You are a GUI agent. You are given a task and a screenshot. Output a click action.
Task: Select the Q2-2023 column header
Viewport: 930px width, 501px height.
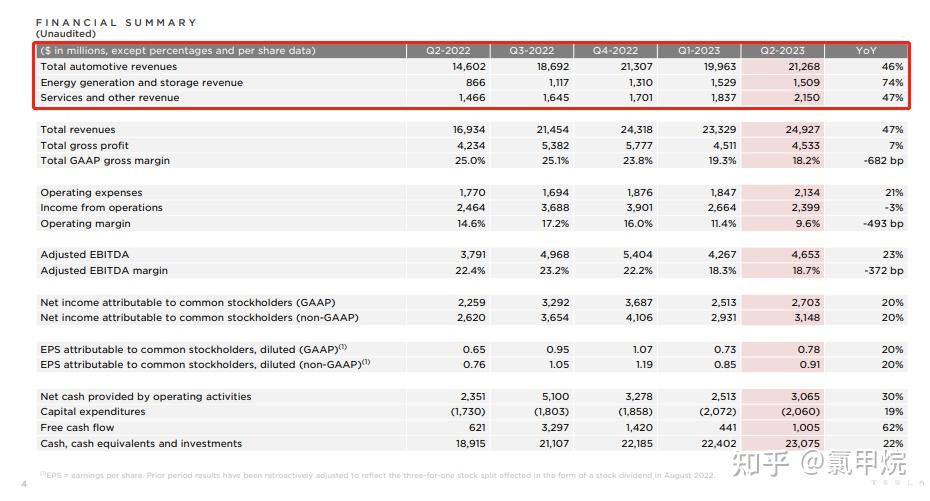point(782,51)
